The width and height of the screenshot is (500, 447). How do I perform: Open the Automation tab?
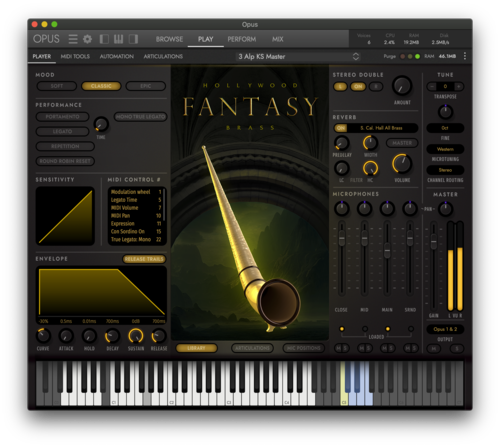coord(117,56)
